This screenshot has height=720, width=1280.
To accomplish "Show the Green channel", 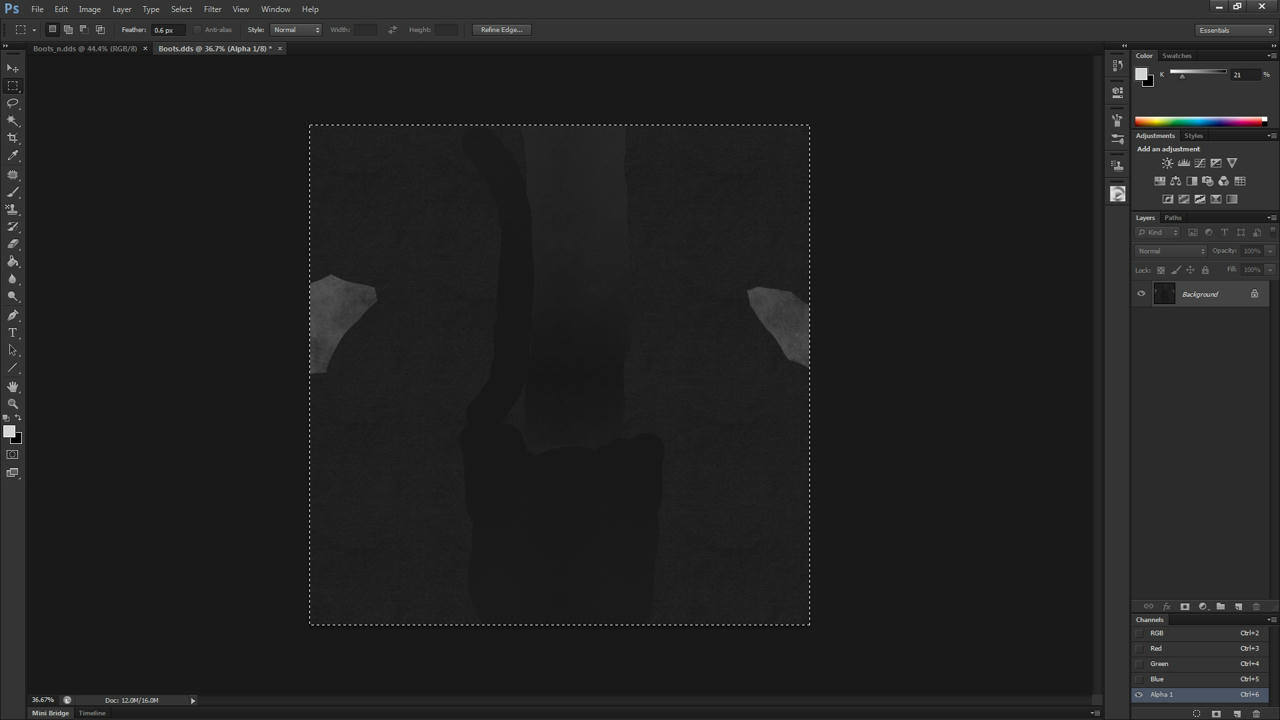I will pyautogui.click(x=1139, y=664).
